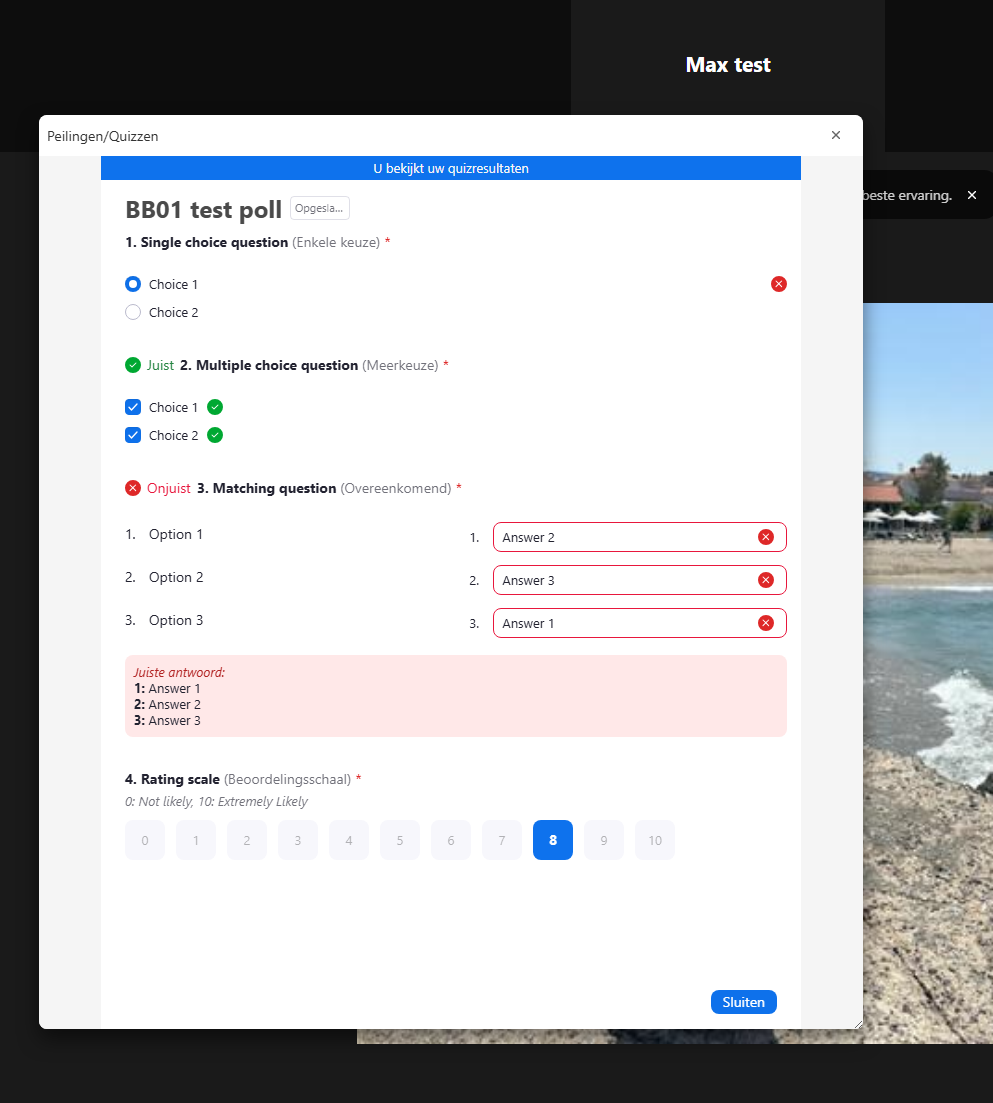The height and width of the screenshot is (1103, 993).
Task: Select rating 8 on the scale
Action: pyautogui.click(x=553, y=840)
